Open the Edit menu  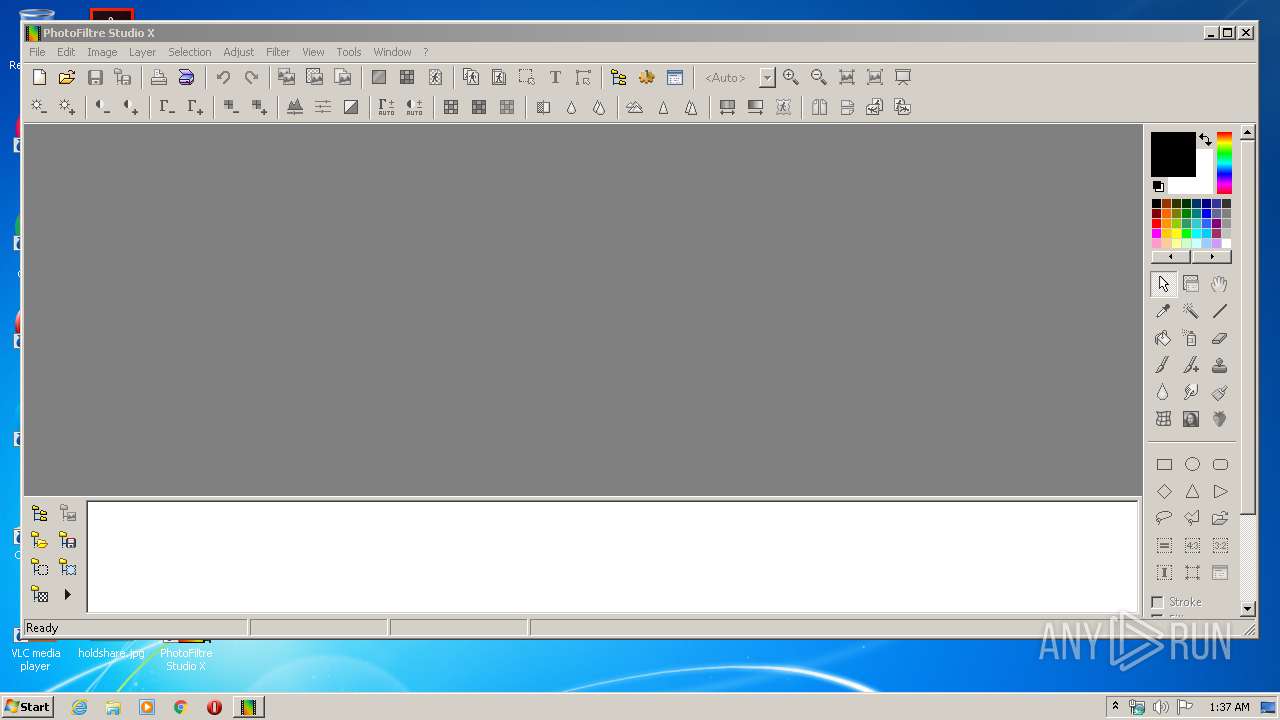pyautogui.click(x=66, y=52)
